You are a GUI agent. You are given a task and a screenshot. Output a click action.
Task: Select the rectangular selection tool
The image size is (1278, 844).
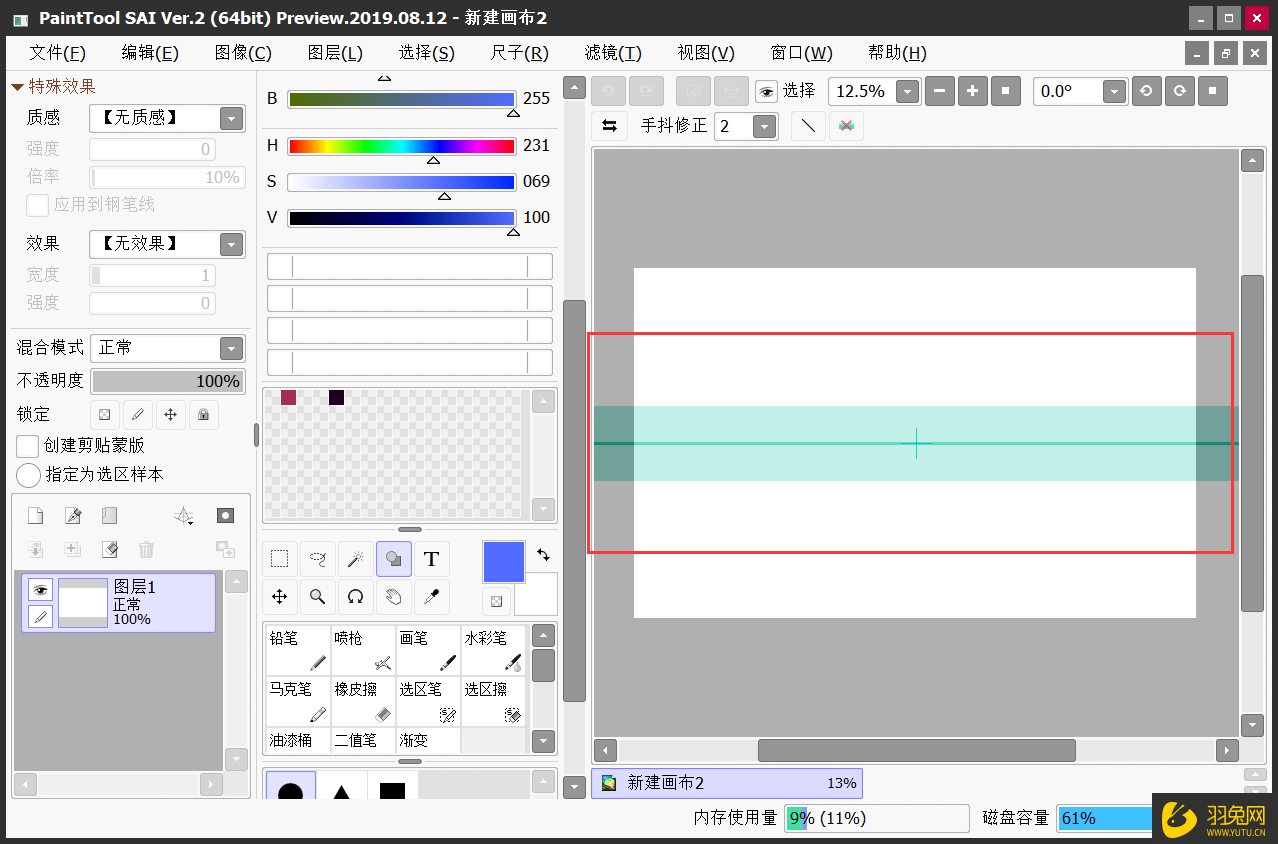(280, 559)
